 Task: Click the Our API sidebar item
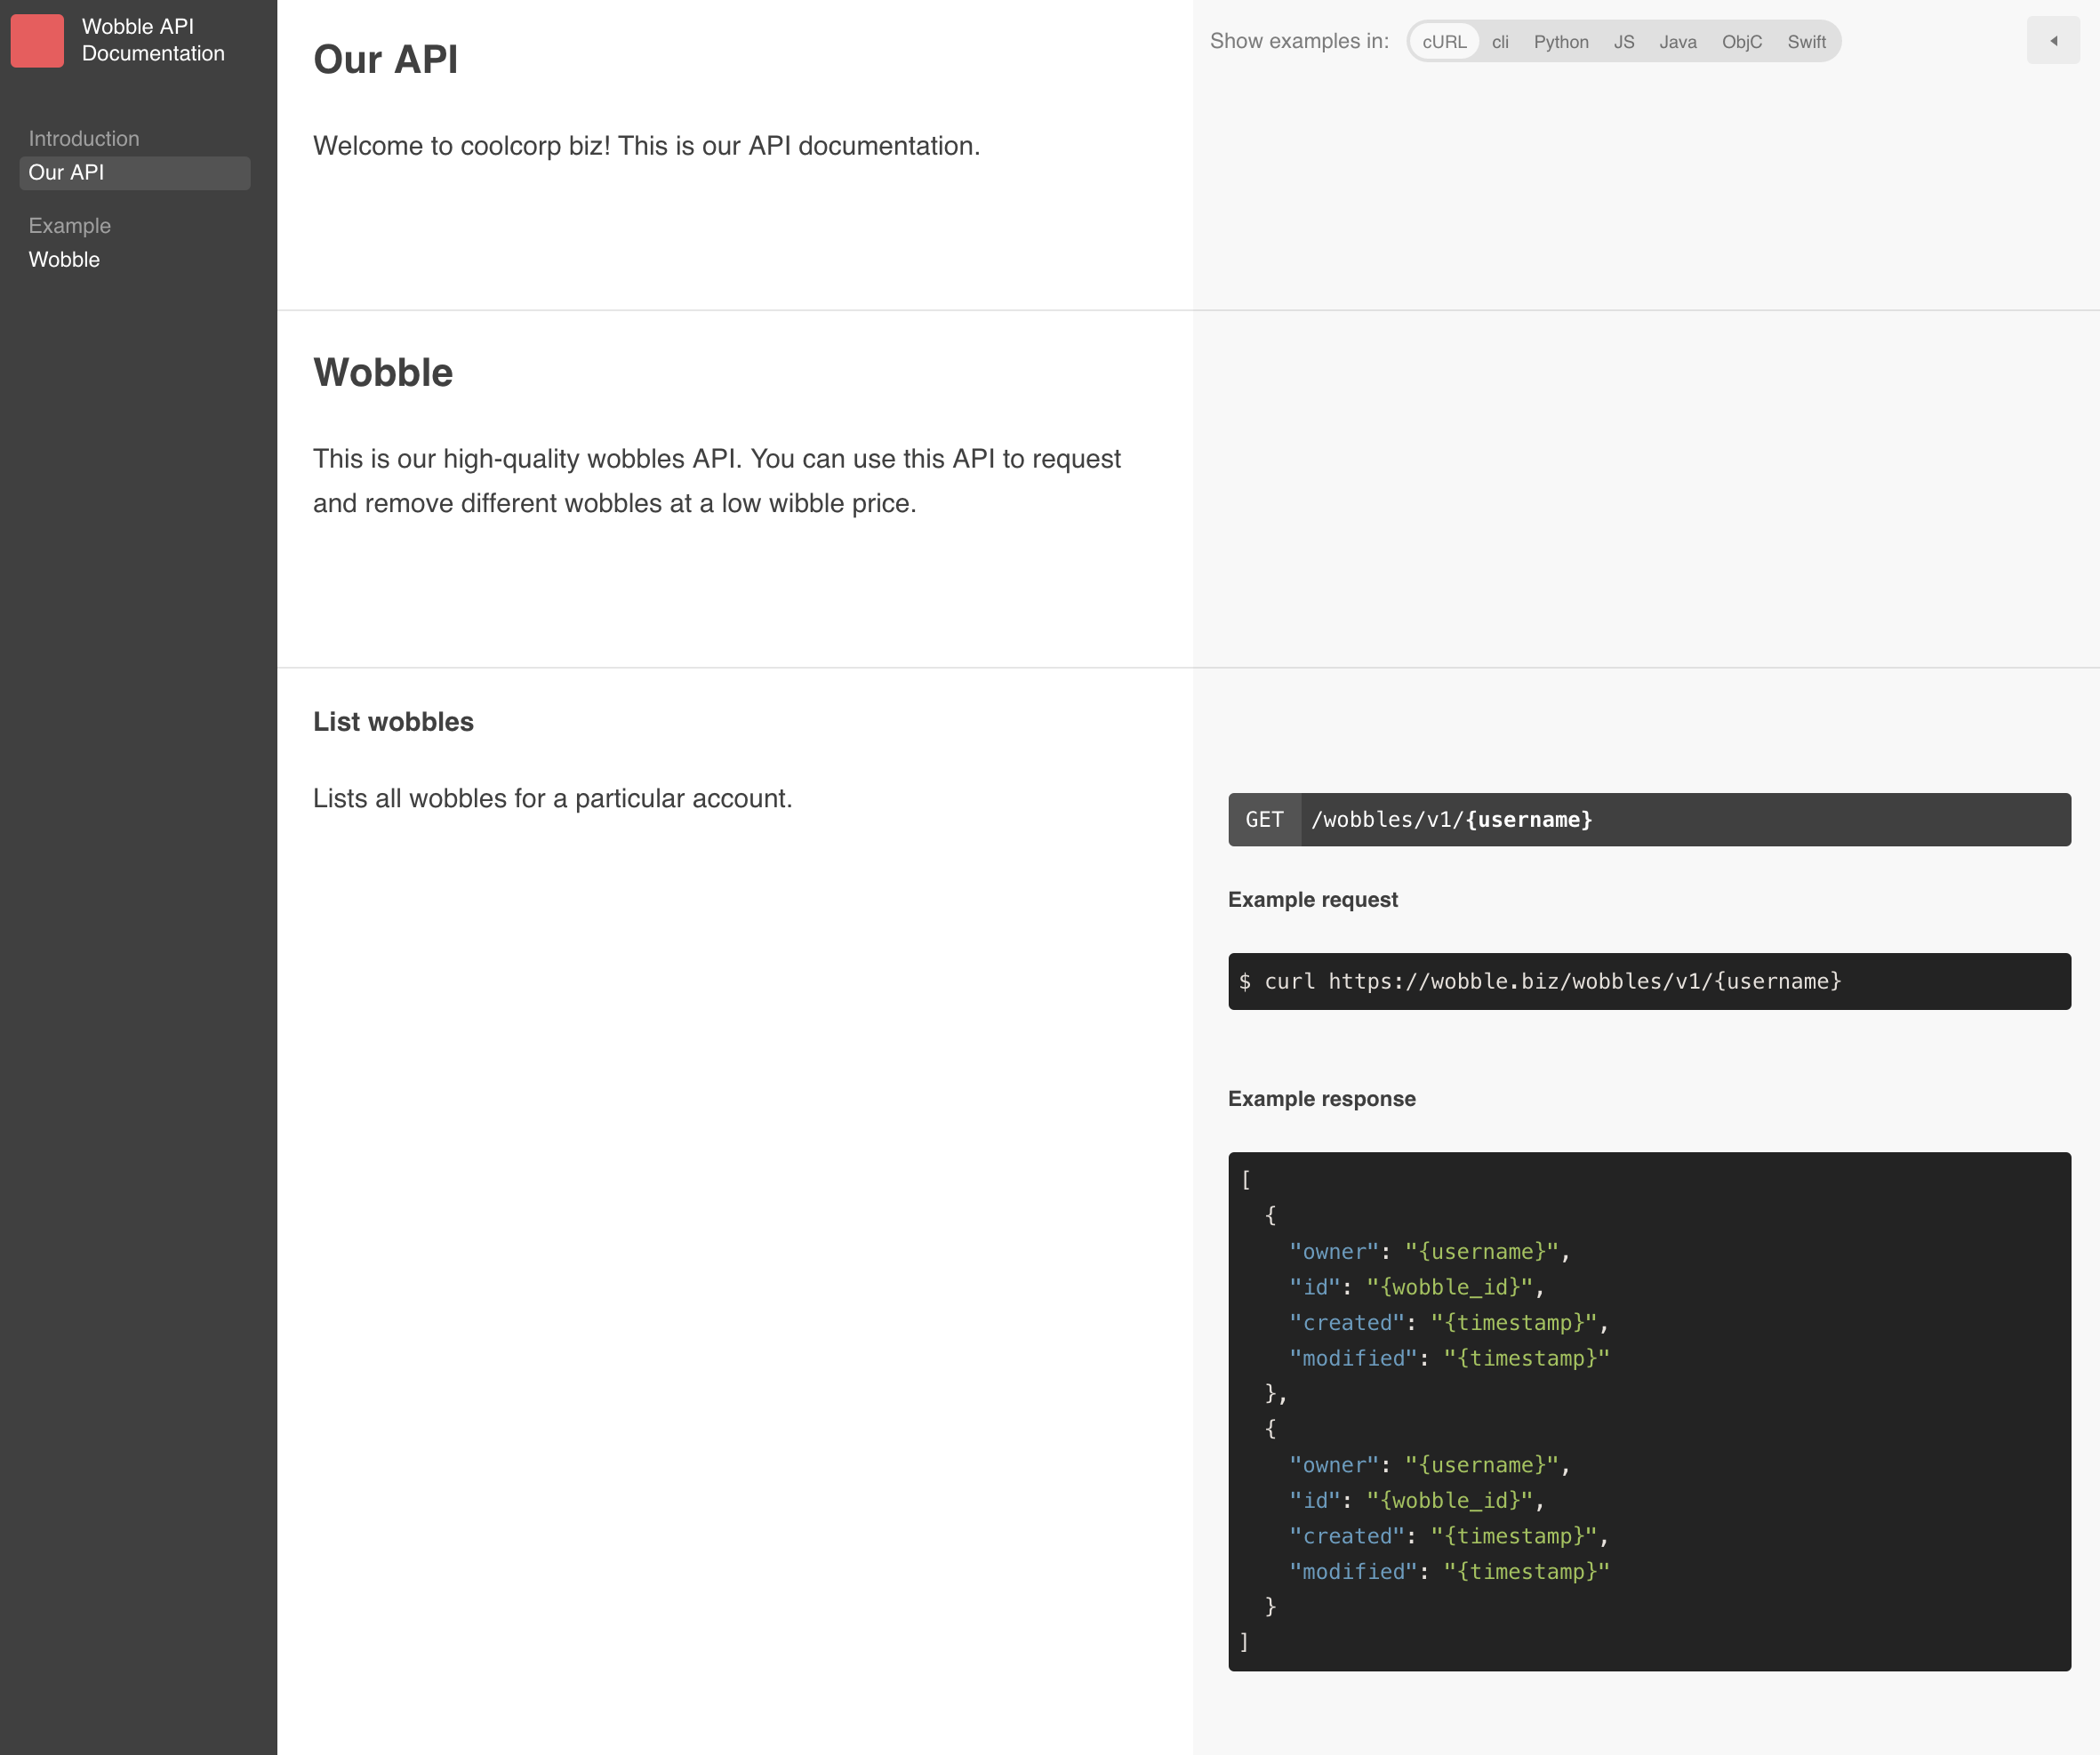point(138,171)
